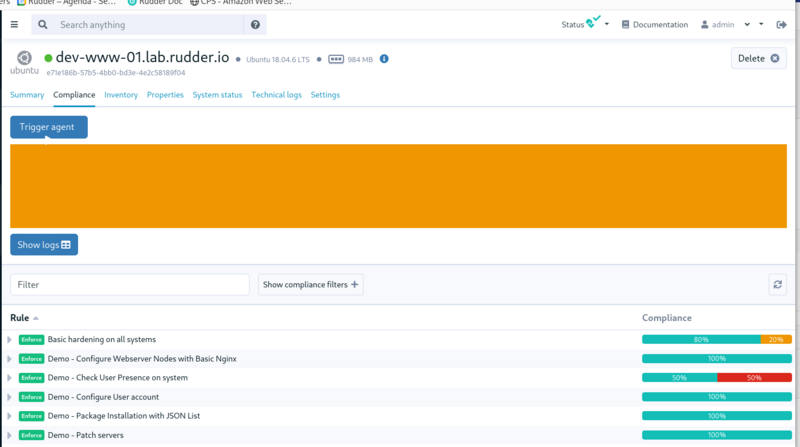Click the orange 20% compliance segment
800x447 pixels.
(776, 339)
